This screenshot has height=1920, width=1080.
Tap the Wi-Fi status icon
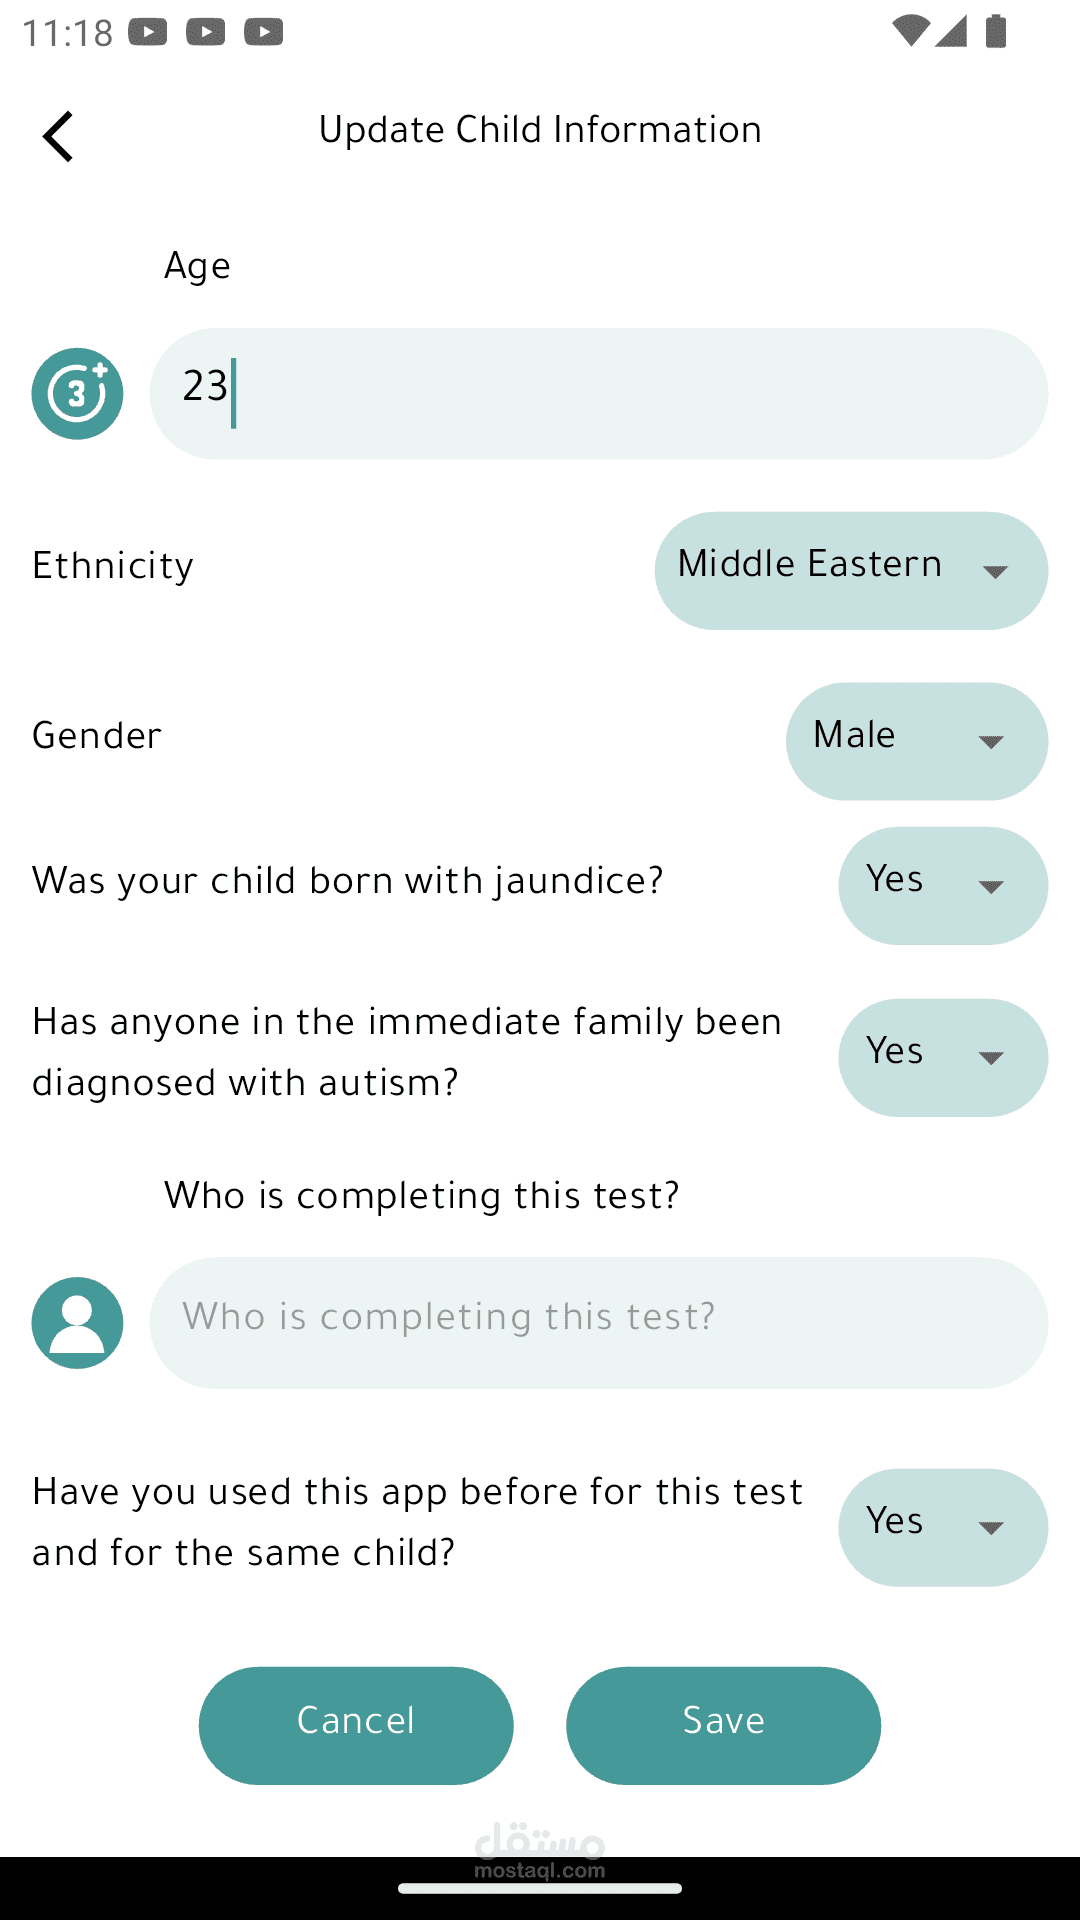tap(909, 31)
